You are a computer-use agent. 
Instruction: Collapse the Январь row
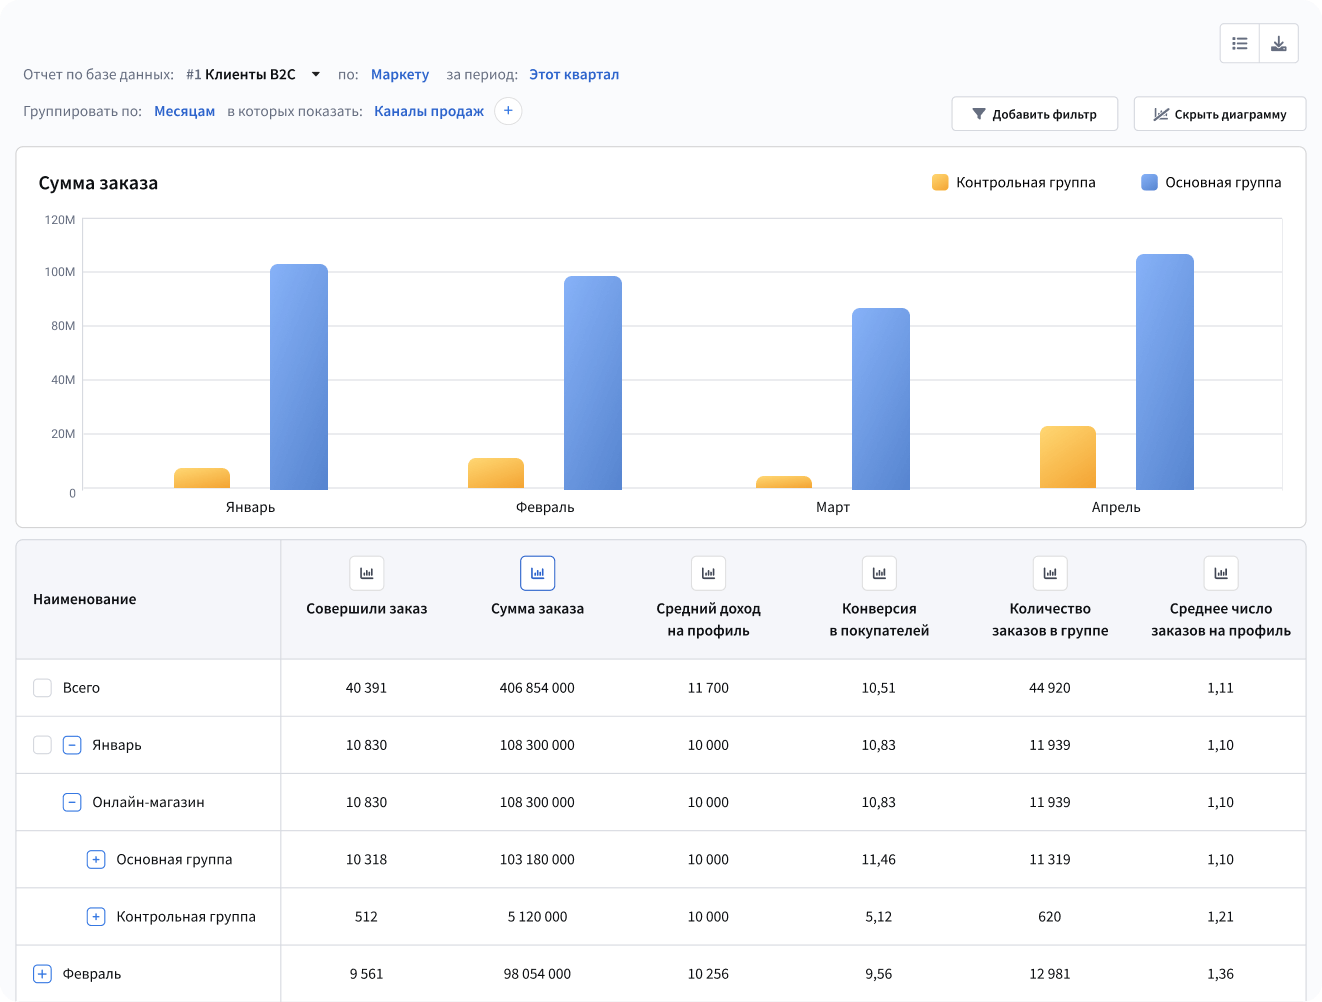pos(72,745)
